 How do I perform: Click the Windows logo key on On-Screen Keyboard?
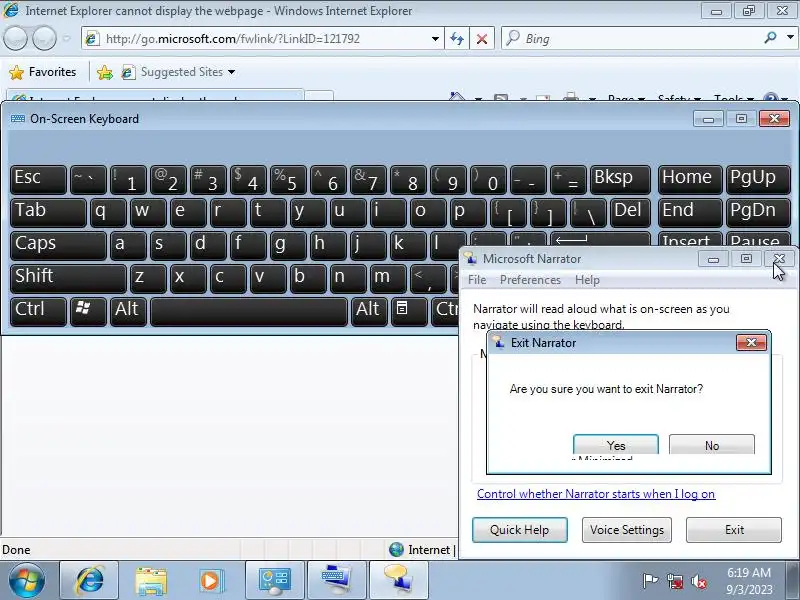88,312
